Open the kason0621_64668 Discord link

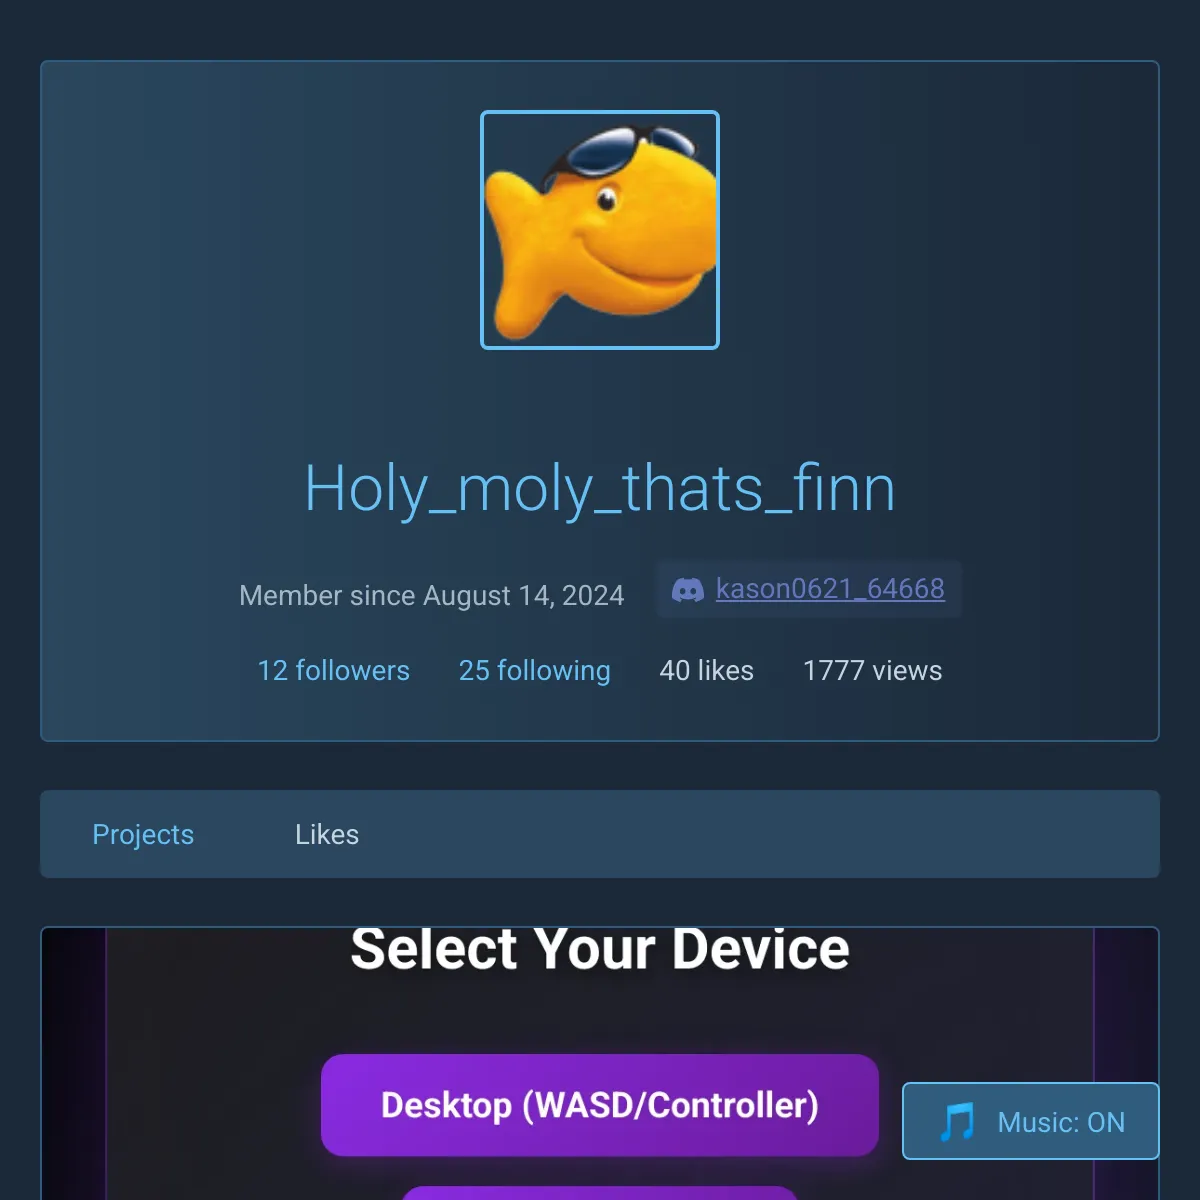click(x=830, y=589)
